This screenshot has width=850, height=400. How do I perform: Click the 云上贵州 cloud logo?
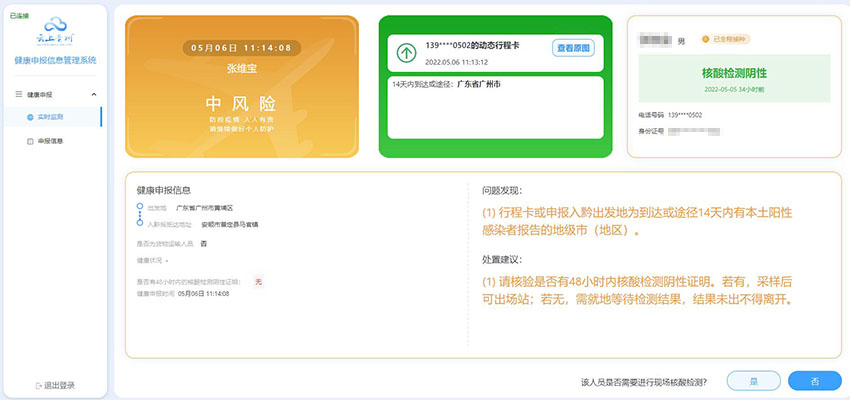point(55,31)
